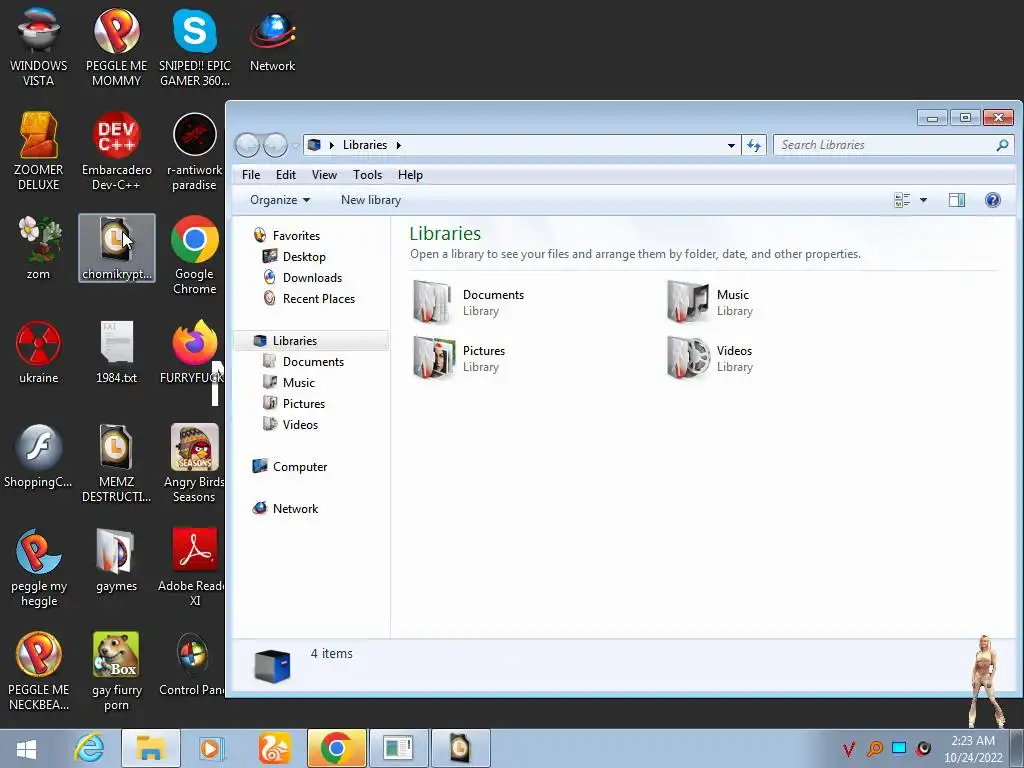This screenshot has width=1024, height=768.
Task: Select peggle my heggle desktop icon
Action: coord(39,567)
